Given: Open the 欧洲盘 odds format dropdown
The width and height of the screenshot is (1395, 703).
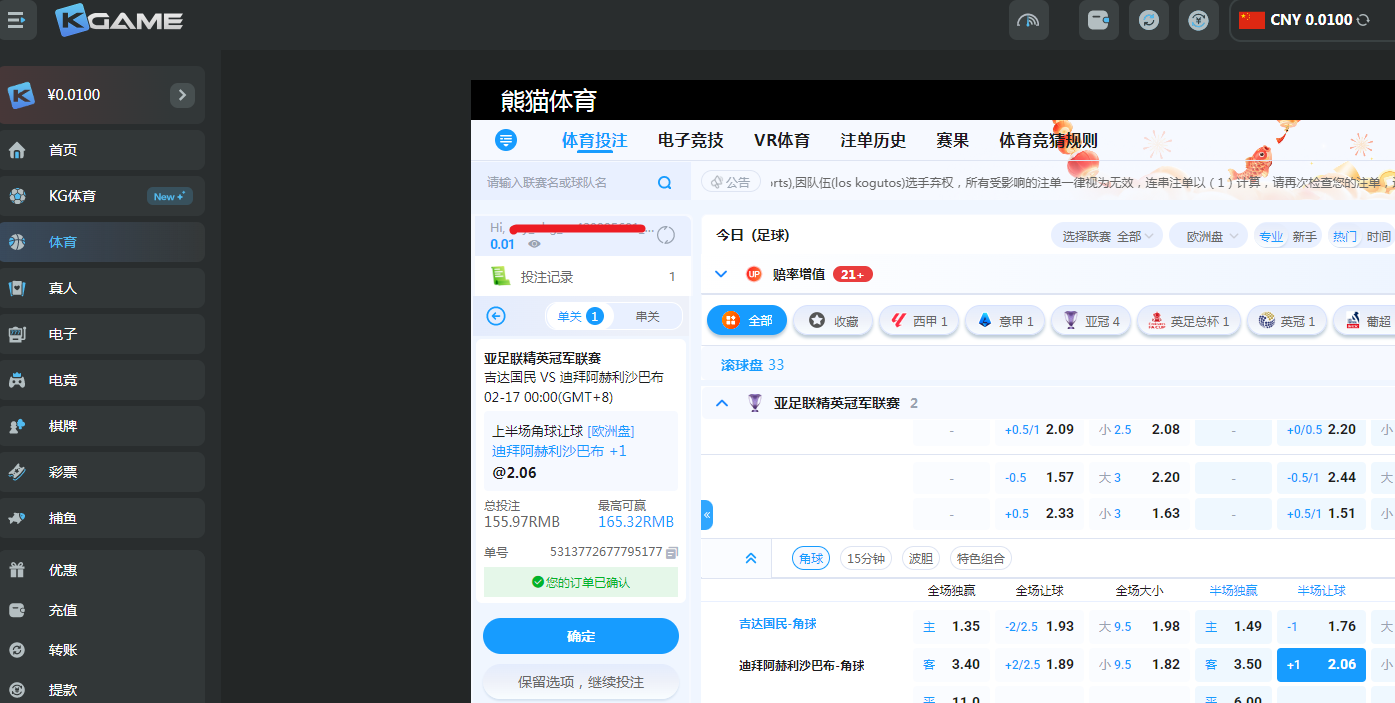Looking at the screenshot, I should coord(1208,236).
